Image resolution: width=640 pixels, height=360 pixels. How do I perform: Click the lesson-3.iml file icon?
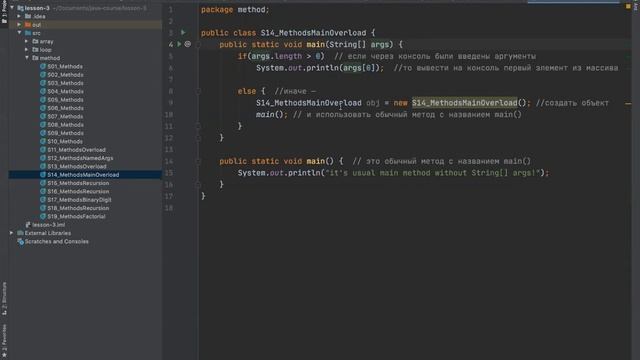coord(28,225)
